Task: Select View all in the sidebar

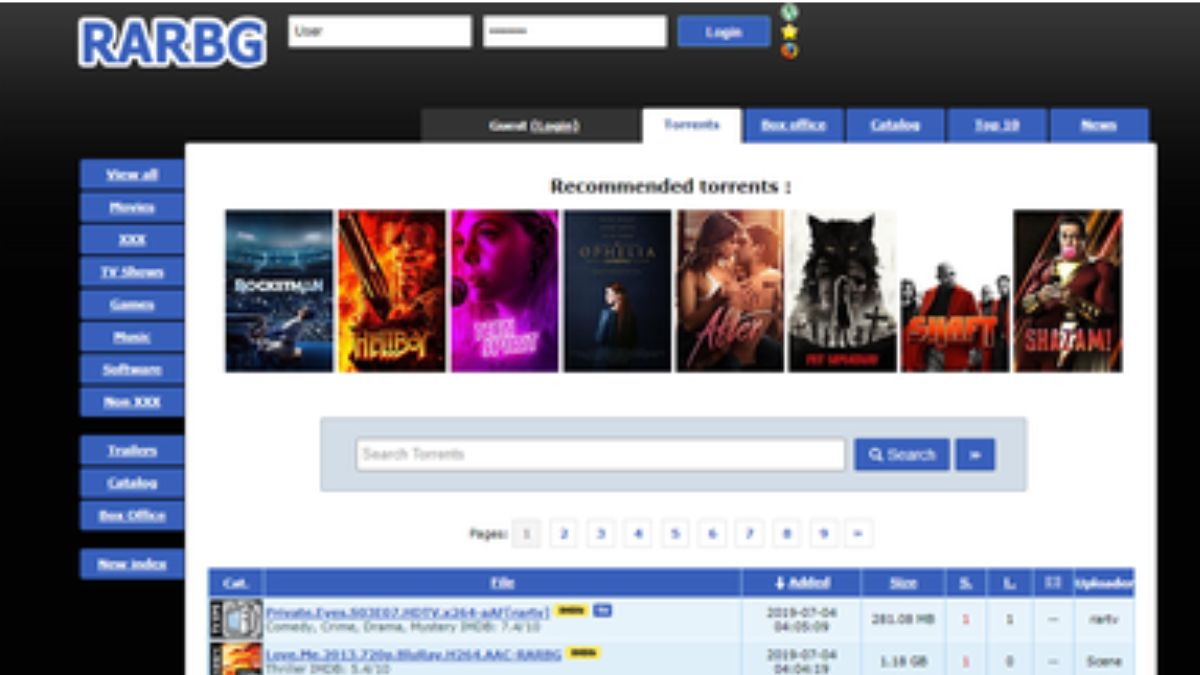Action: (132, 174)
